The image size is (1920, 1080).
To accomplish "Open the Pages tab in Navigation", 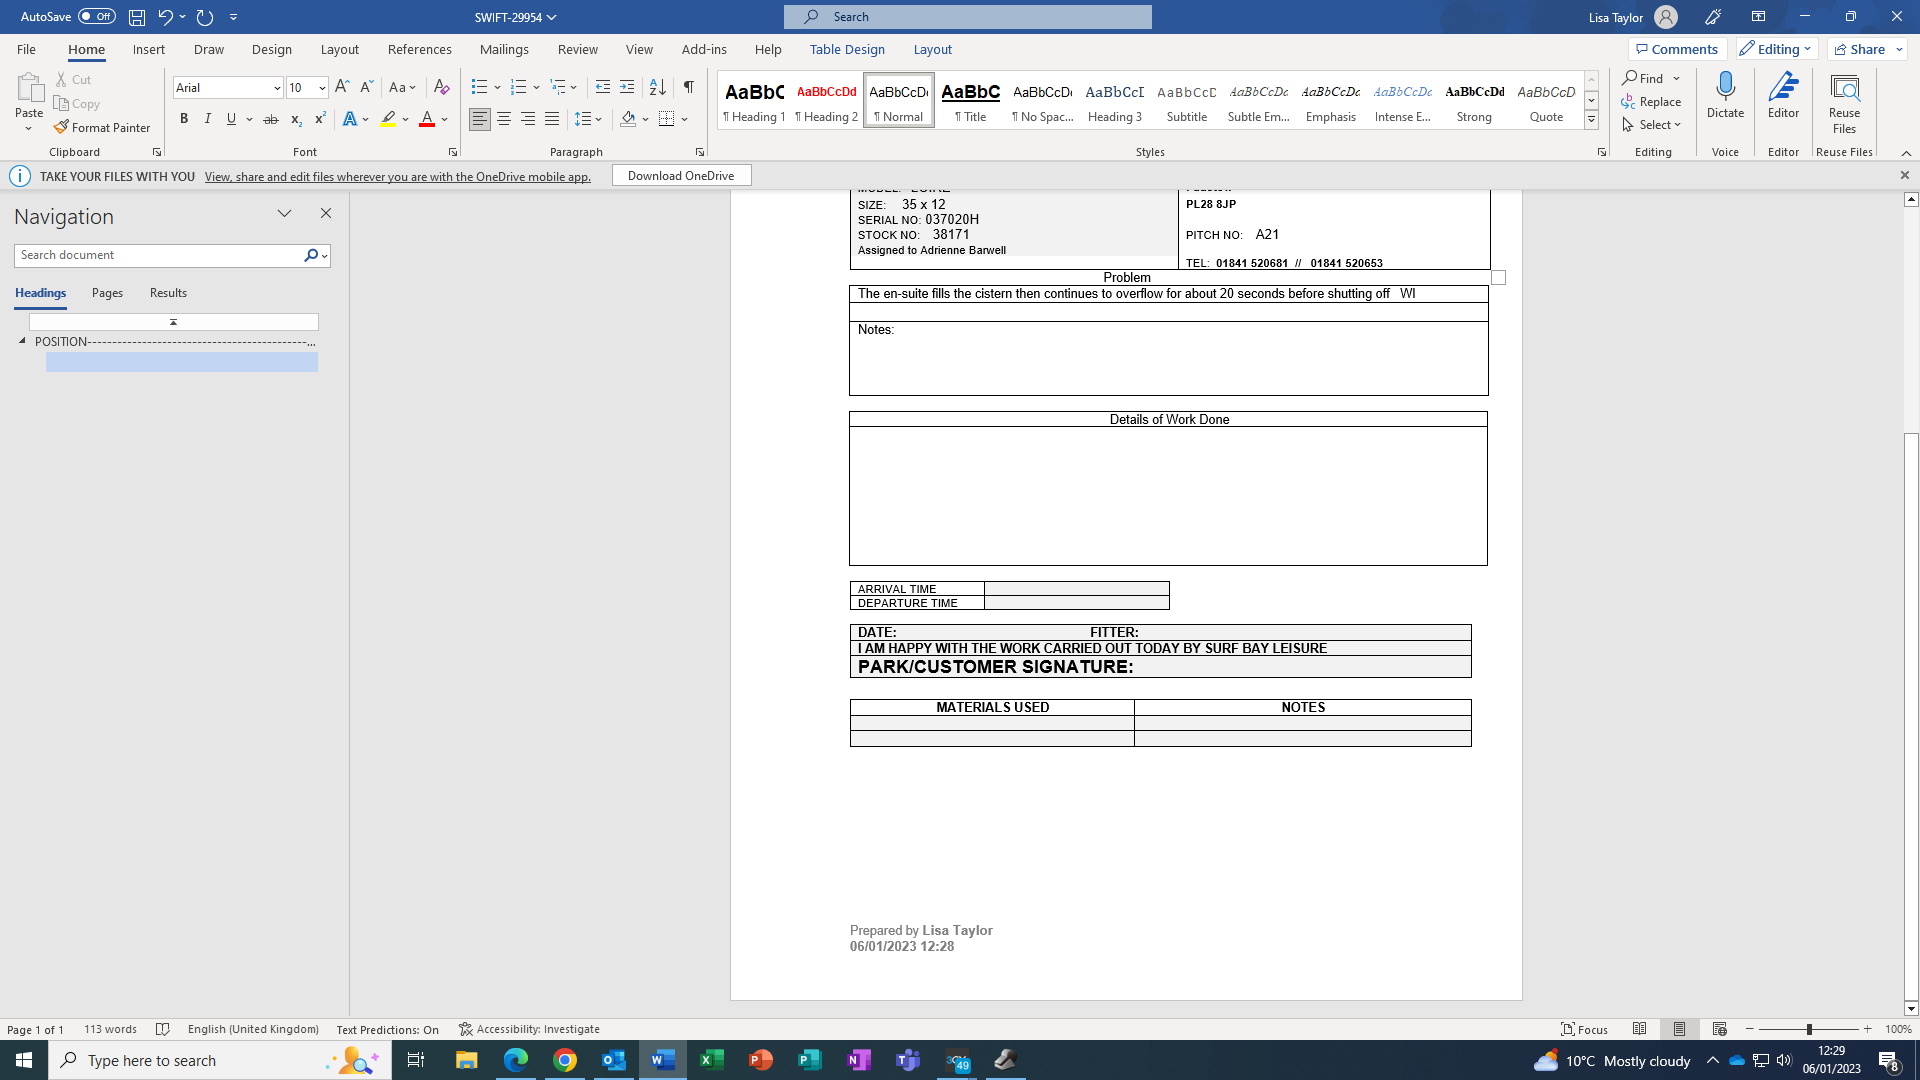I will point(107,293).
